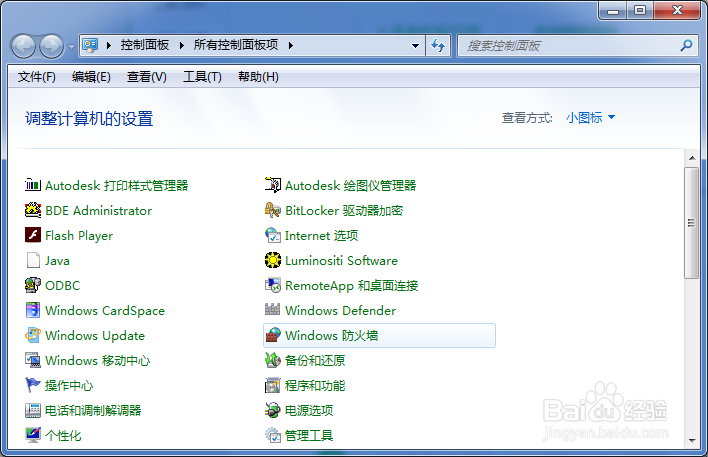Click the 电源选项 icon
The image size is (708, 457).
[272, 410]
